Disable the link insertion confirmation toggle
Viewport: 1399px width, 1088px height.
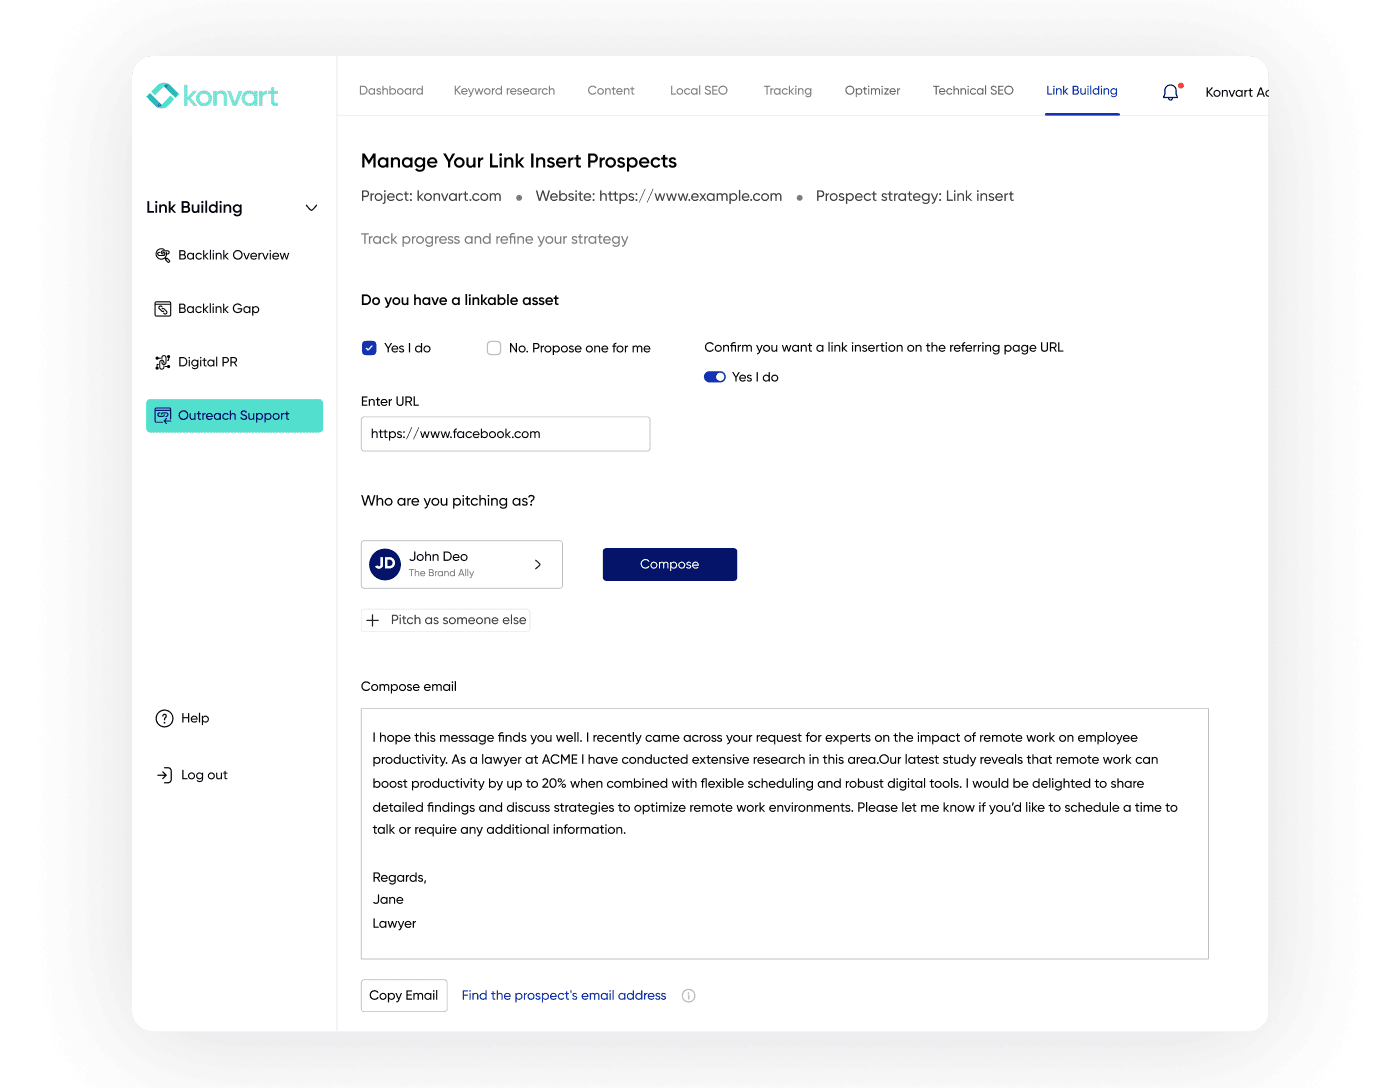click(714, 377)
